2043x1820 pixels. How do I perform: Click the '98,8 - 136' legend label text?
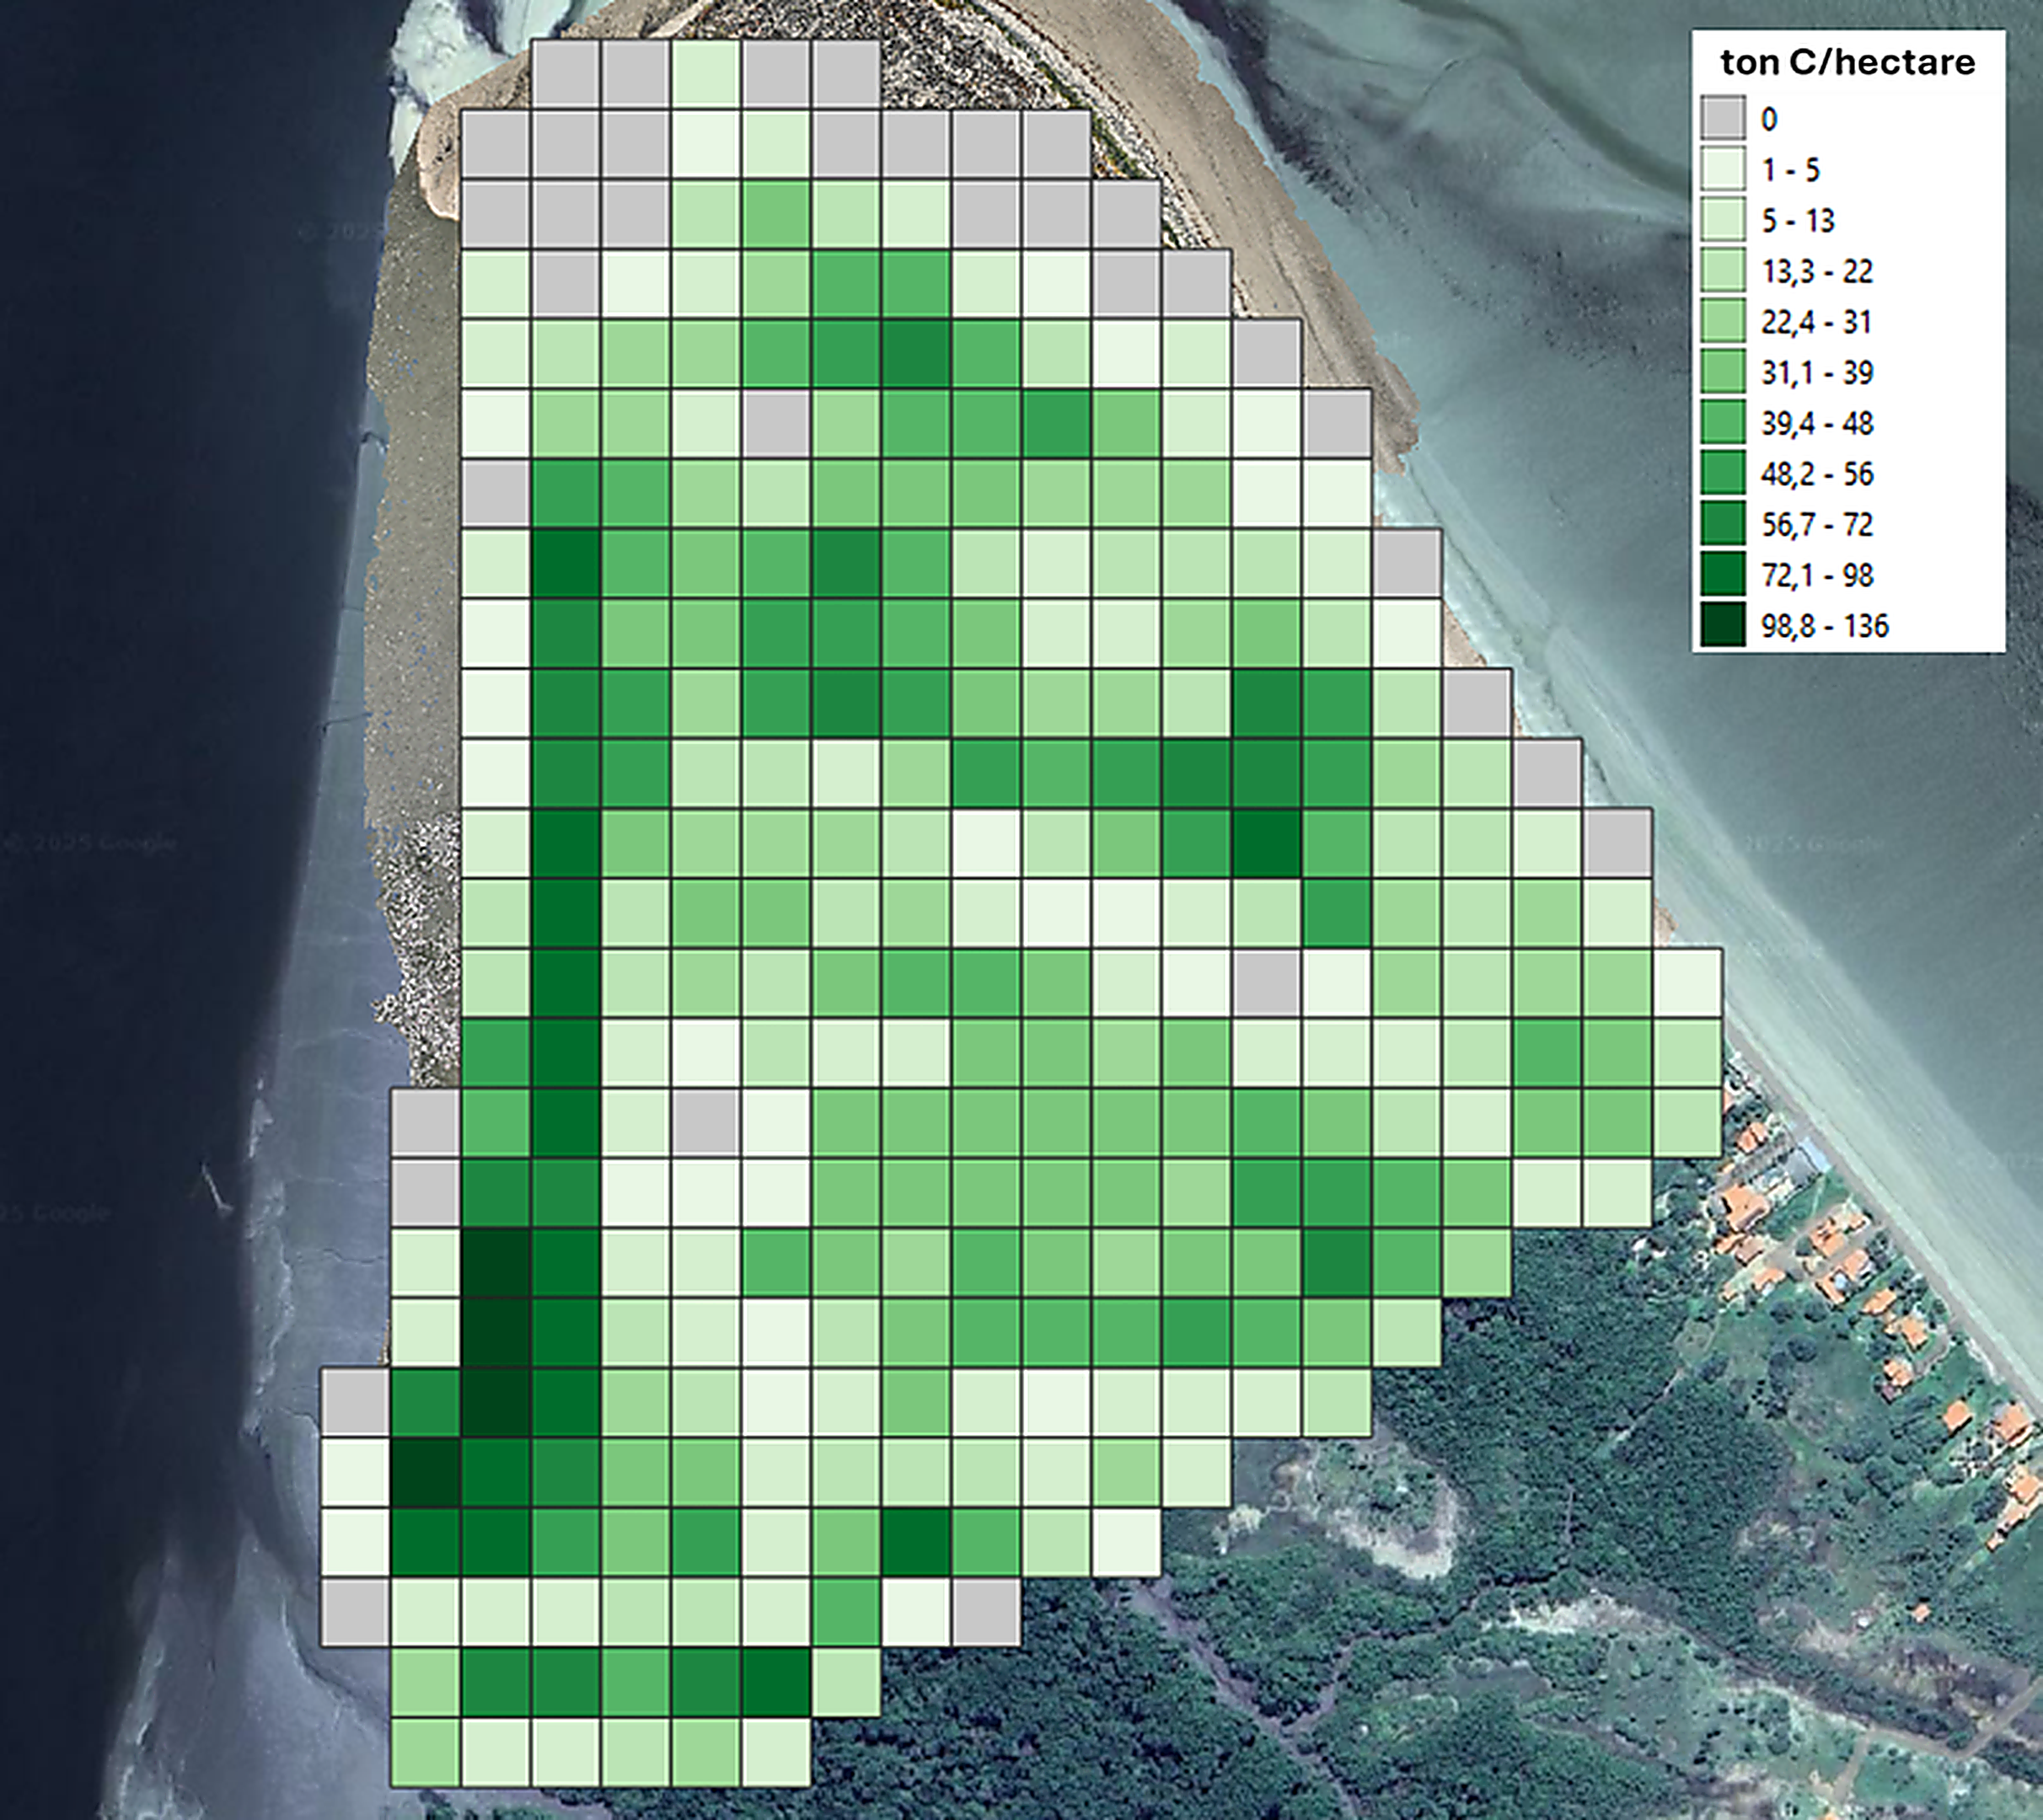point(1824,627)
